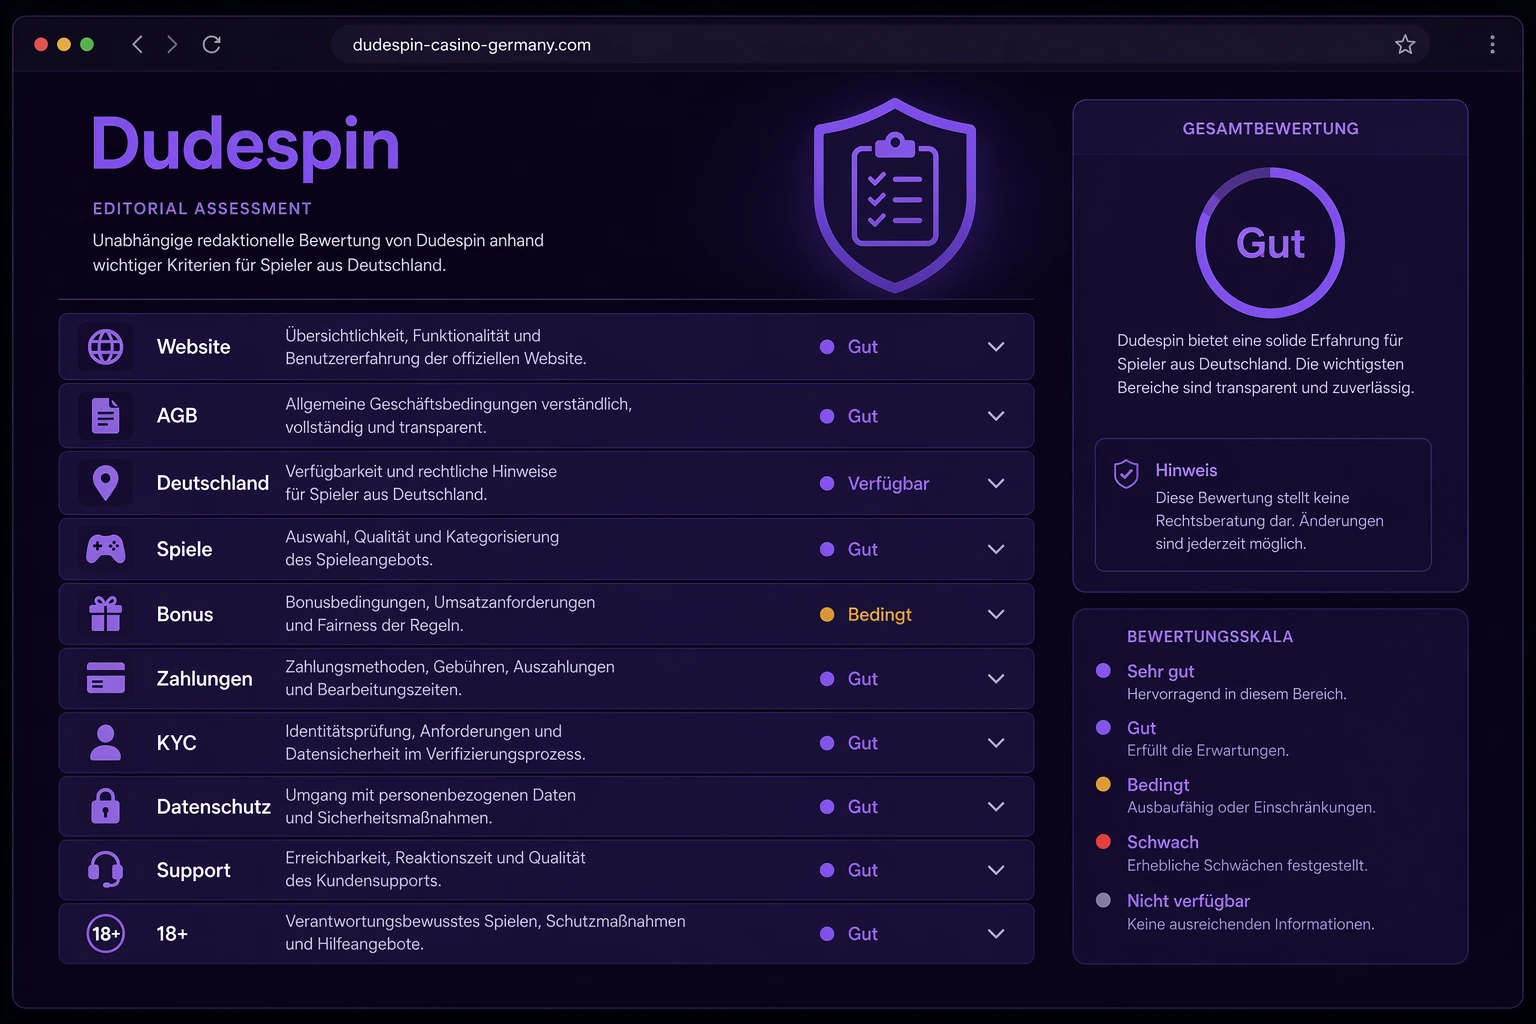Click the address bar URL field

pyautogui.click(x=880, y=44)
